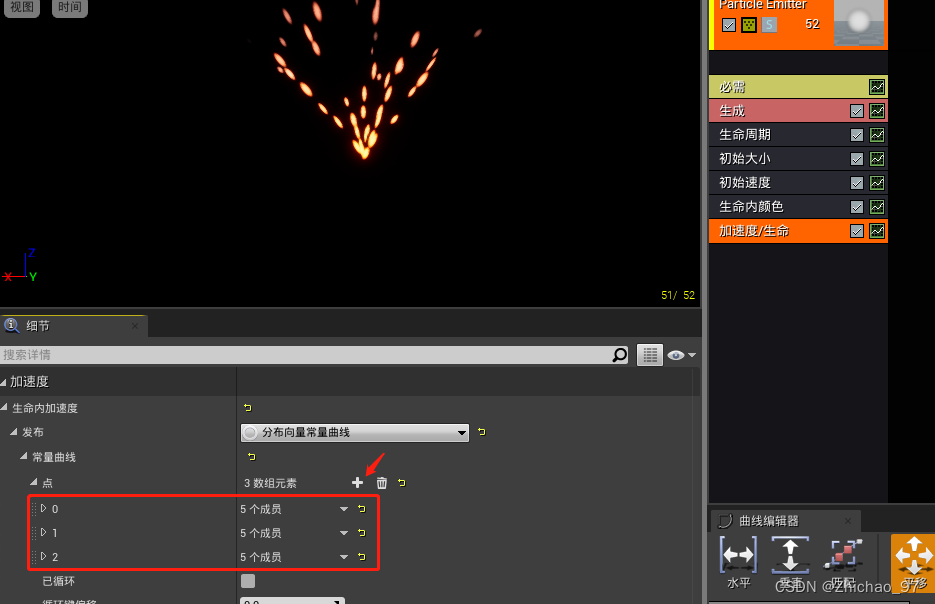Open the options arrow for element 0

[344, 509]
